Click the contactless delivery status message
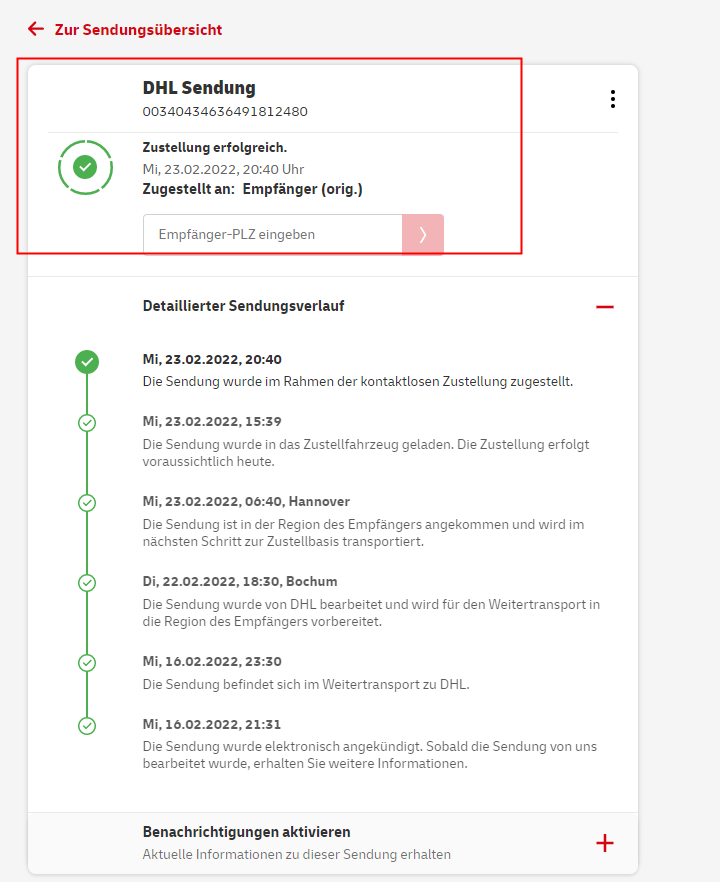This screenshot has height=882, width=720. [x=358, y=381]
